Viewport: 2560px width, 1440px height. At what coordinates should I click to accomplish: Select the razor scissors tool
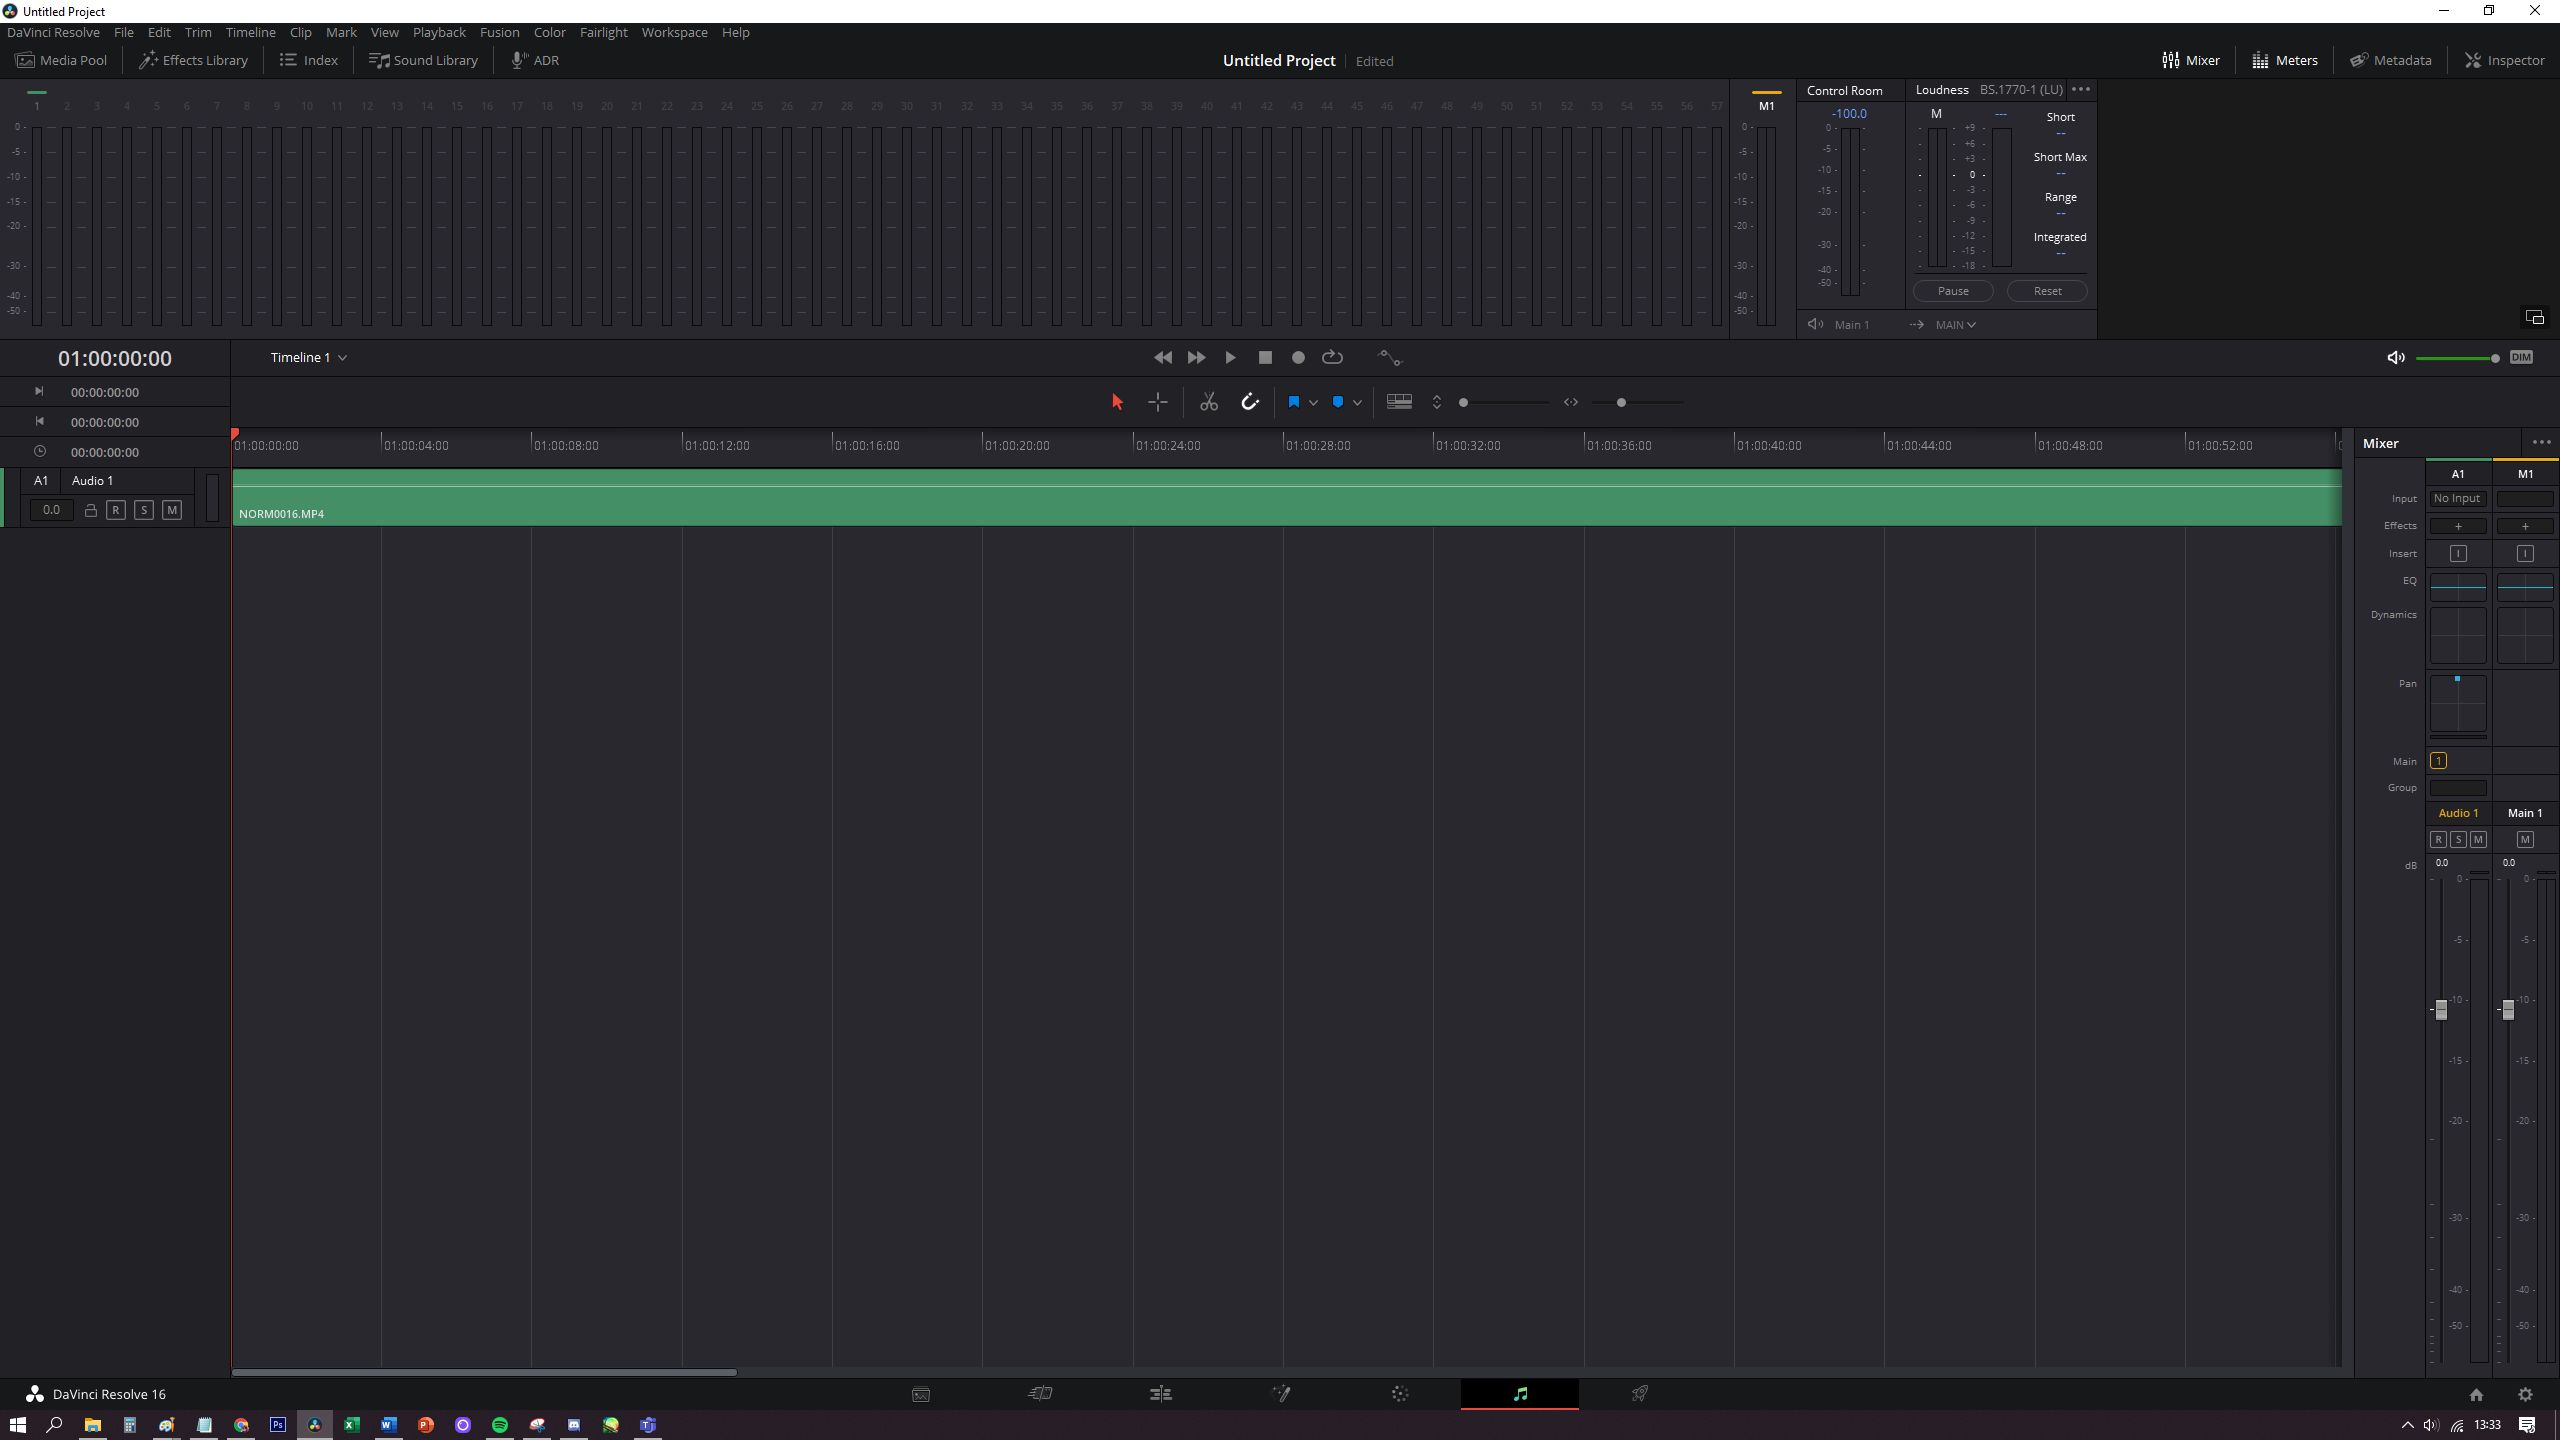tap(1209, 402)
